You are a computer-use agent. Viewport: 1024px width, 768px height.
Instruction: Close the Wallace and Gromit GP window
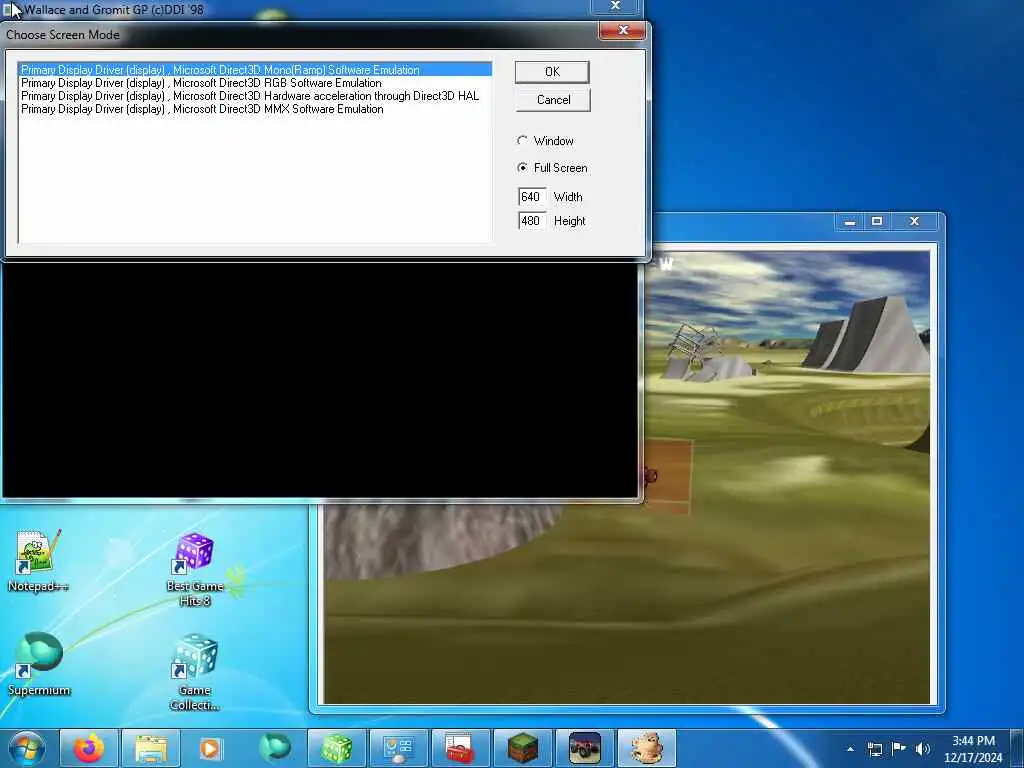tap(615, 6)
